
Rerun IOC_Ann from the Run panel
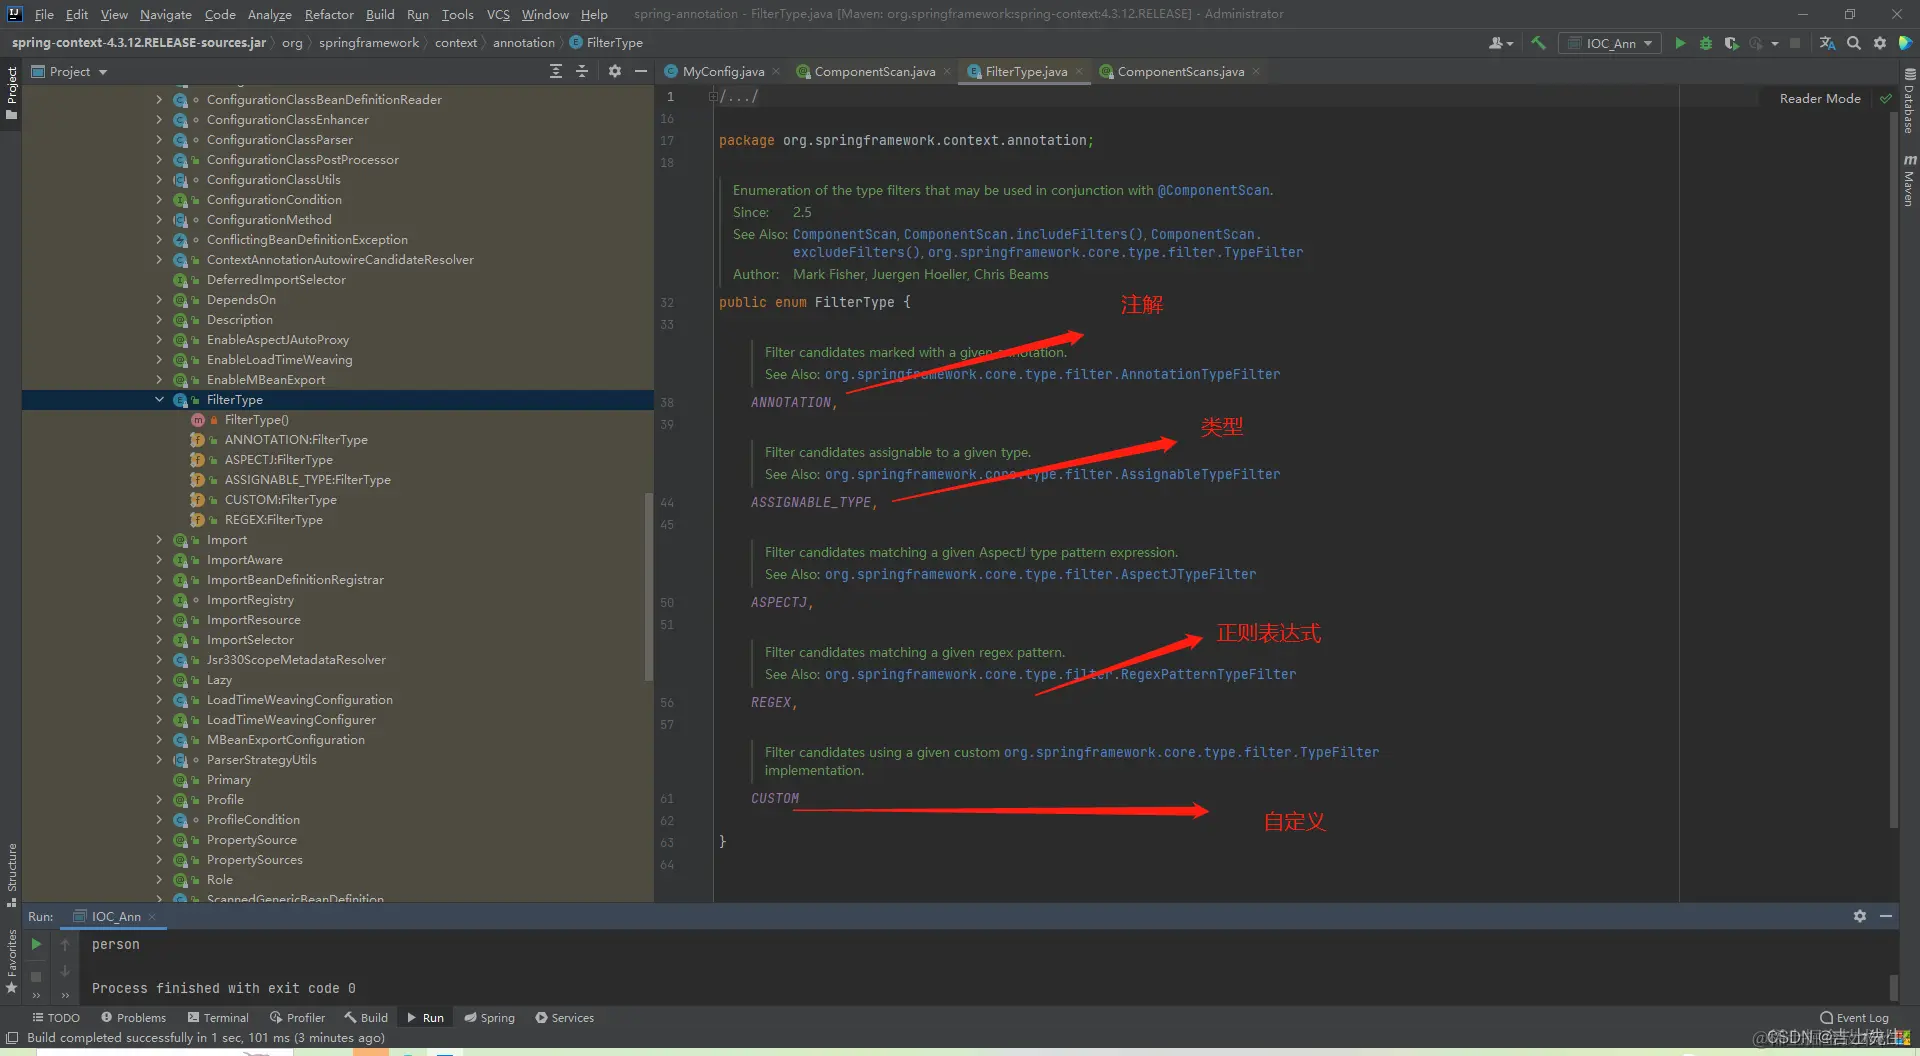tap(36, 944)
